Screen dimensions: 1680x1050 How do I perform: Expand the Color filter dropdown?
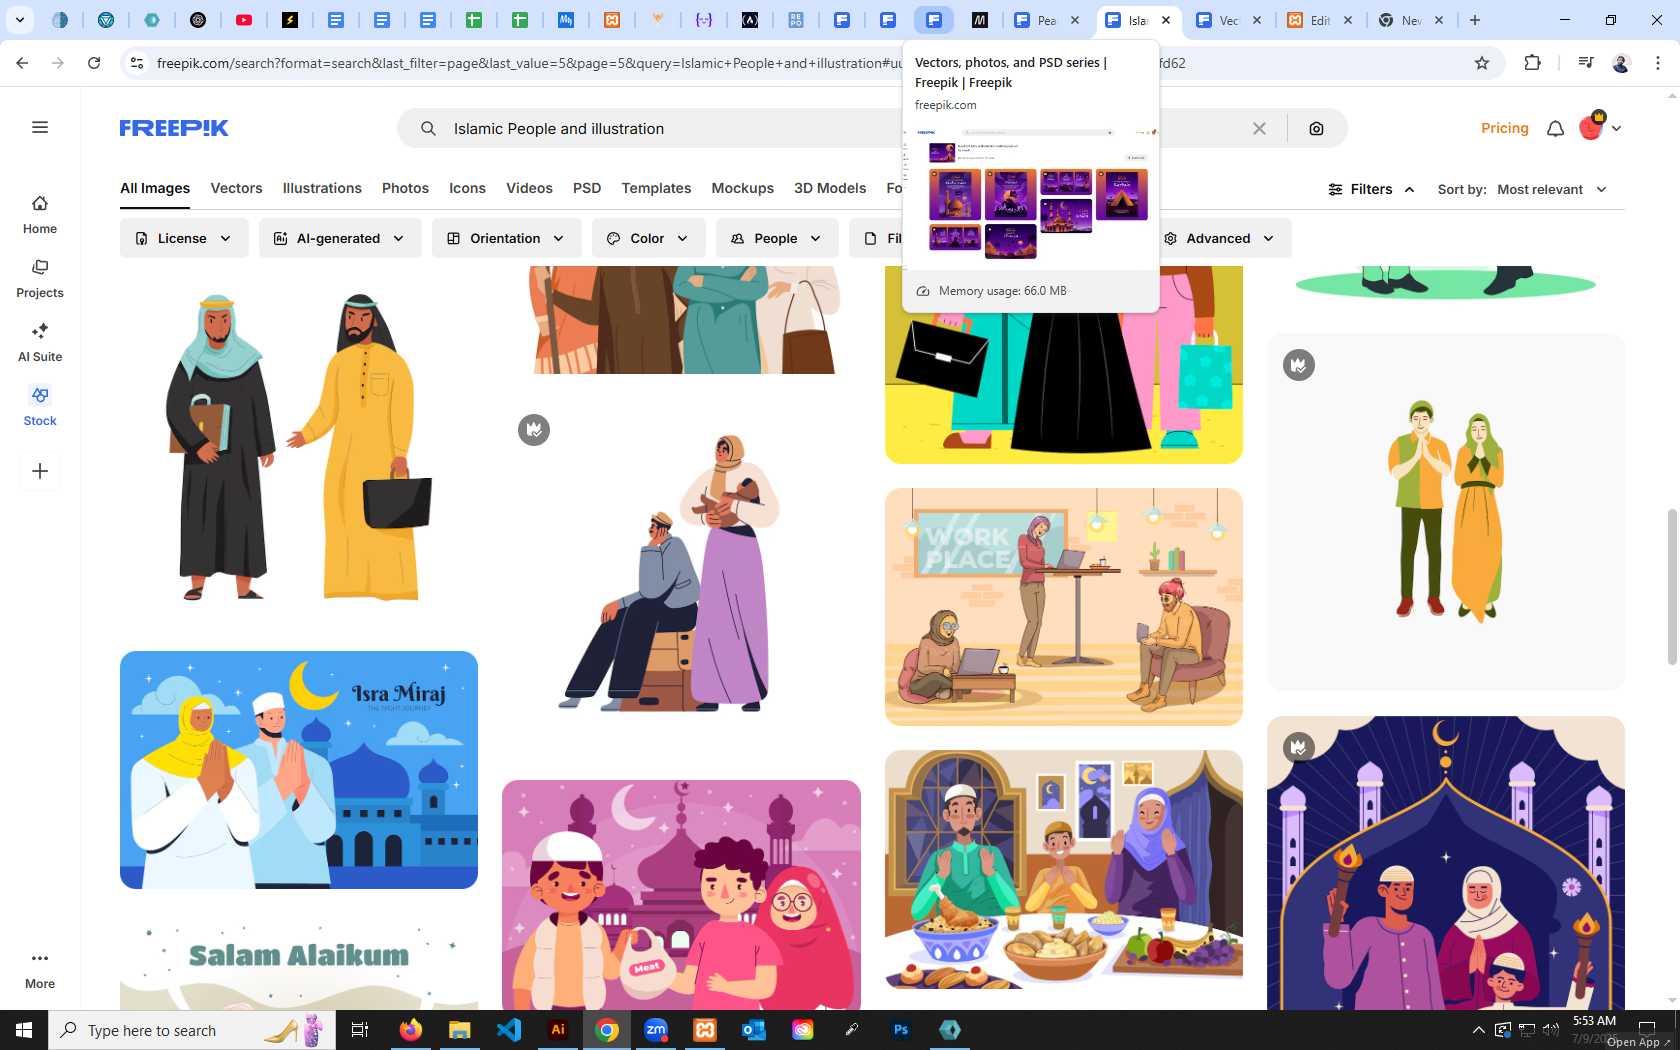click(648, 238)
